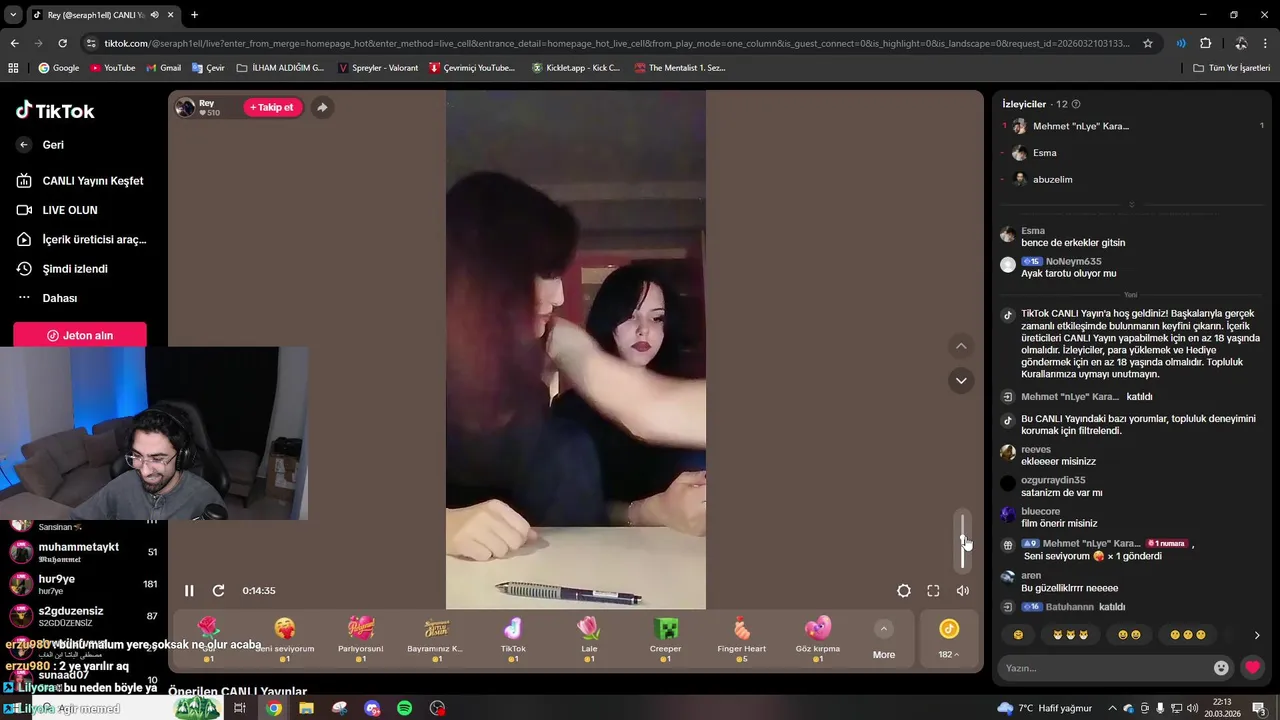The height and width of the screenshot is (720, 1280).
Task: Show more quick emoji reactions
Action: 1257,635
